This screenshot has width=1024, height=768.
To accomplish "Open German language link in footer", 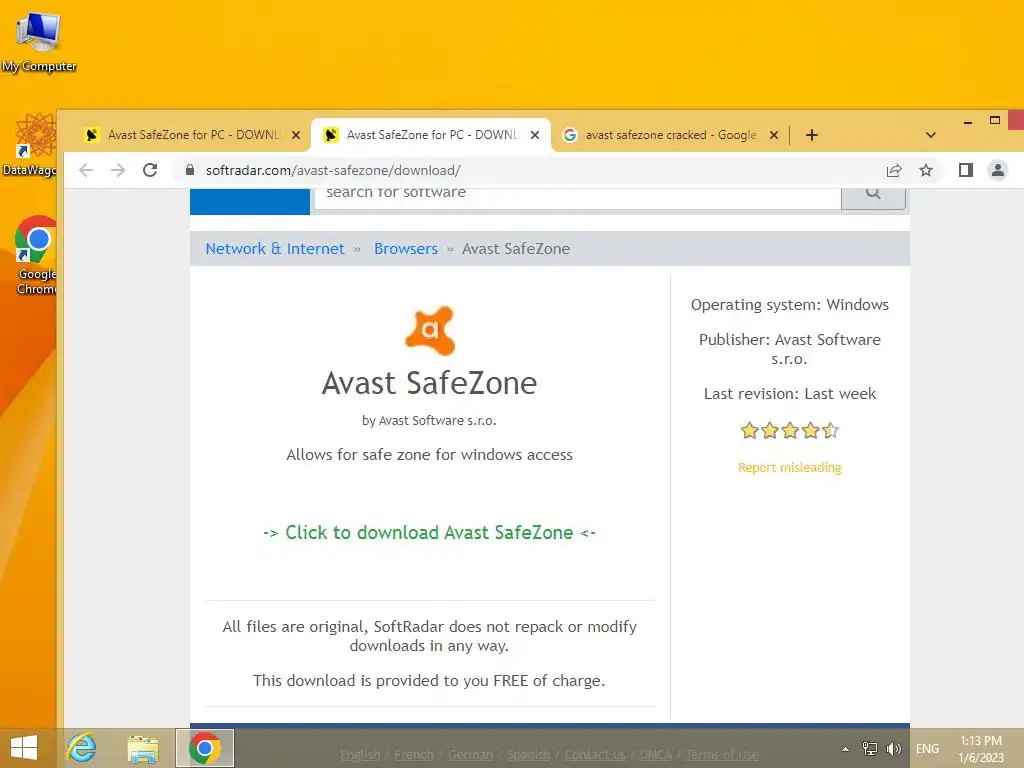I will (470, 755).
